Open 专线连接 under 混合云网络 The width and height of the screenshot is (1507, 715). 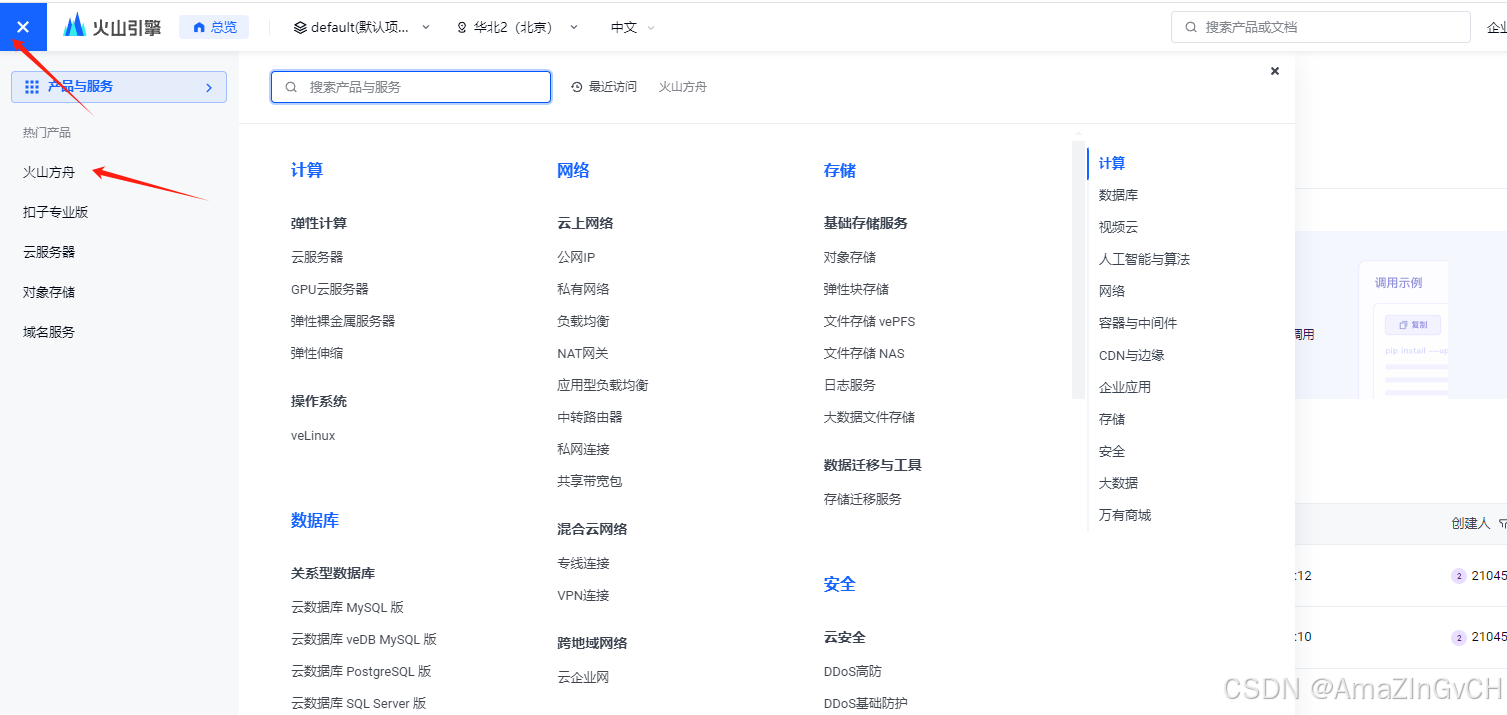pos(583,563)
